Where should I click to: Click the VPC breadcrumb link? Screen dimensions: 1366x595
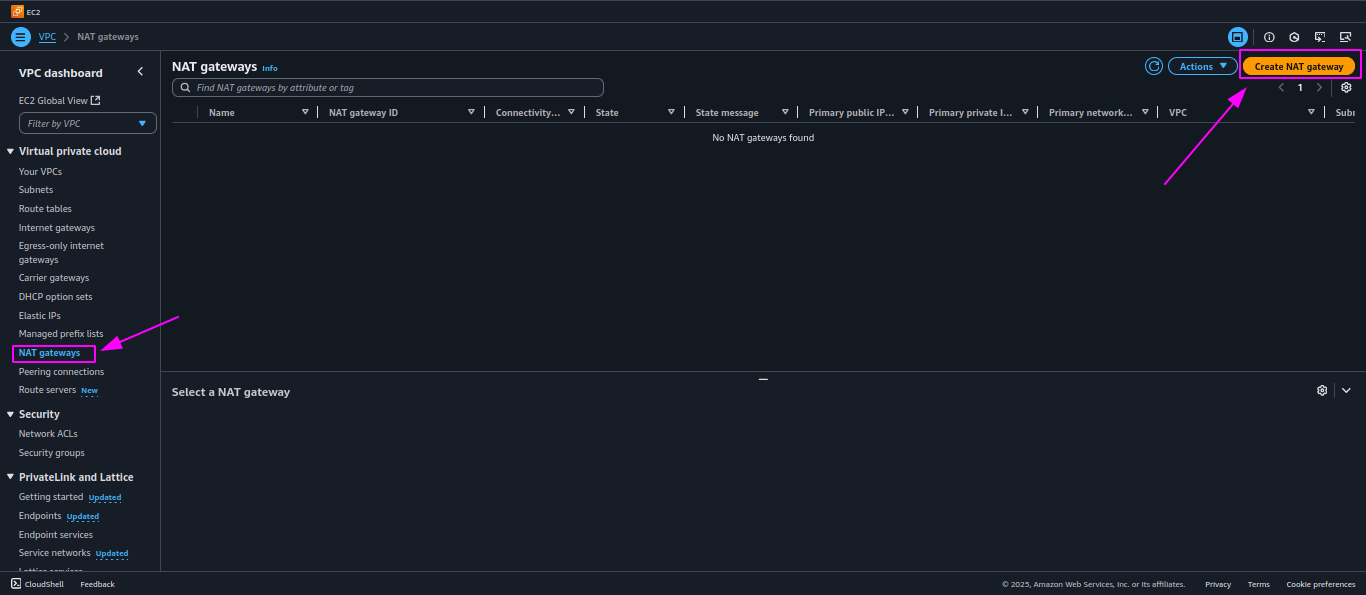click(47, 37)
